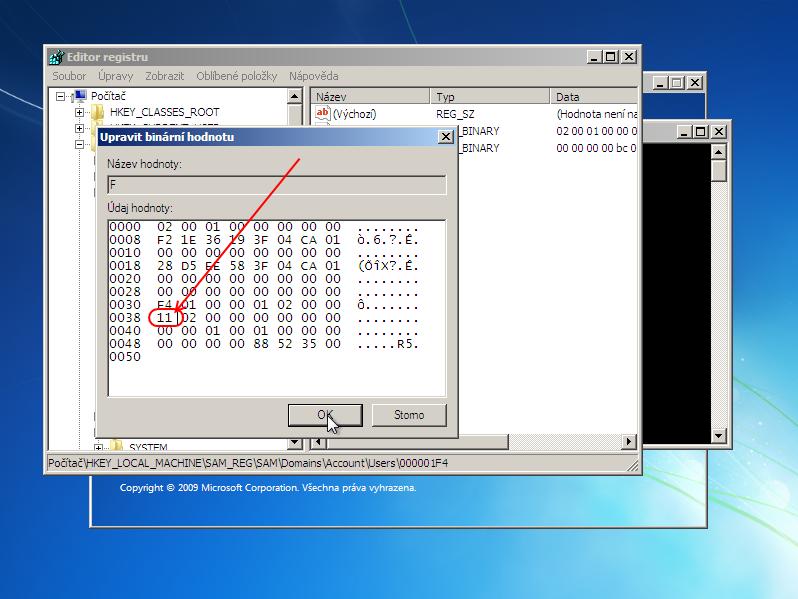Open the Oblíbené položky menu
The height and width of the screenshot is (599, 798).
coord(236,76)
